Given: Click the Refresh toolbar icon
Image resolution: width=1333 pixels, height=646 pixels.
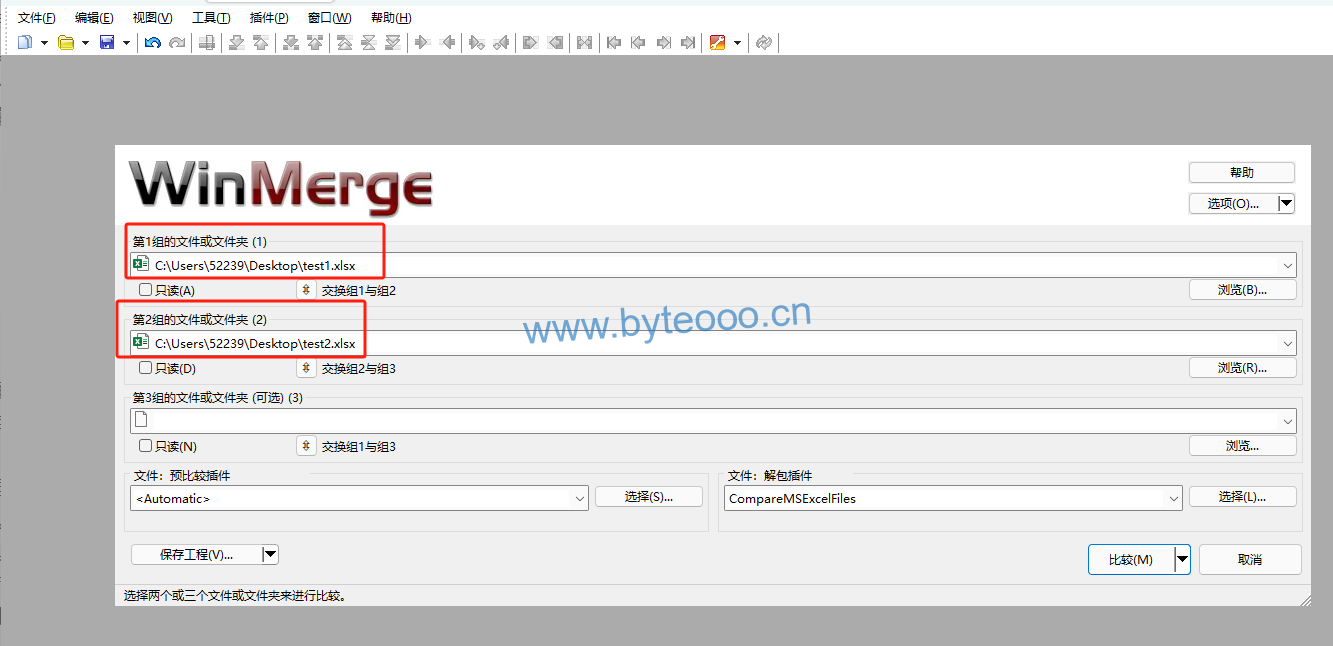Looking at the screenshot, I should 763,42.
